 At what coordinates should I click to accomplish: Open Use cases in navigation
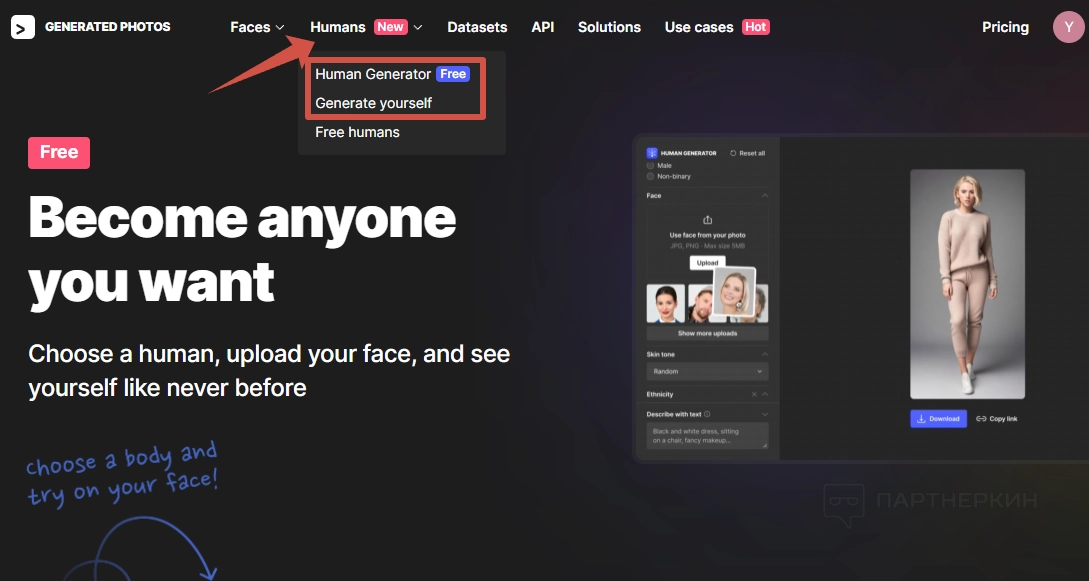tap(699, 27)
